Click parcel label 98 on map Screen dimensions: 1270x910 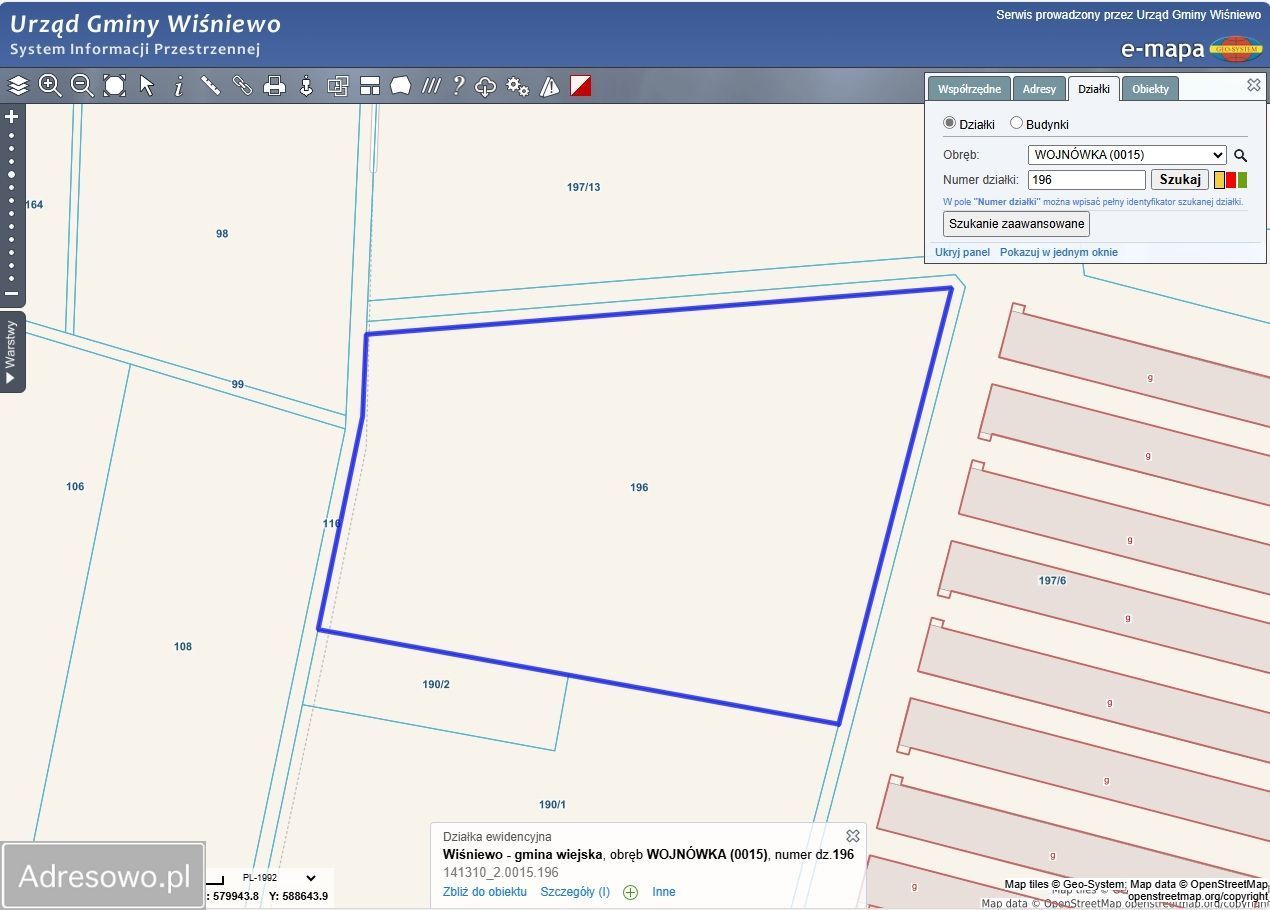[222, 234]
